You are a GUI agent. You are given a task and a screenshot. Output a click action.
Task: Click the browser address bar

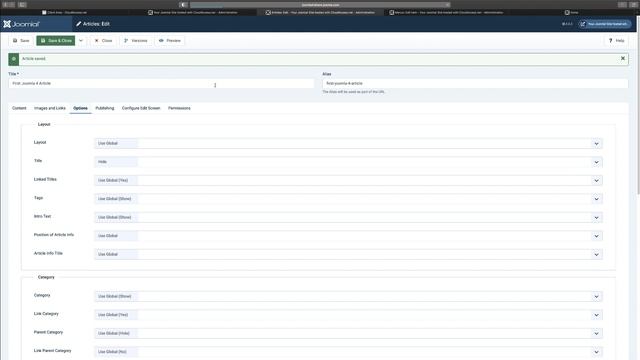pos(320,5)
